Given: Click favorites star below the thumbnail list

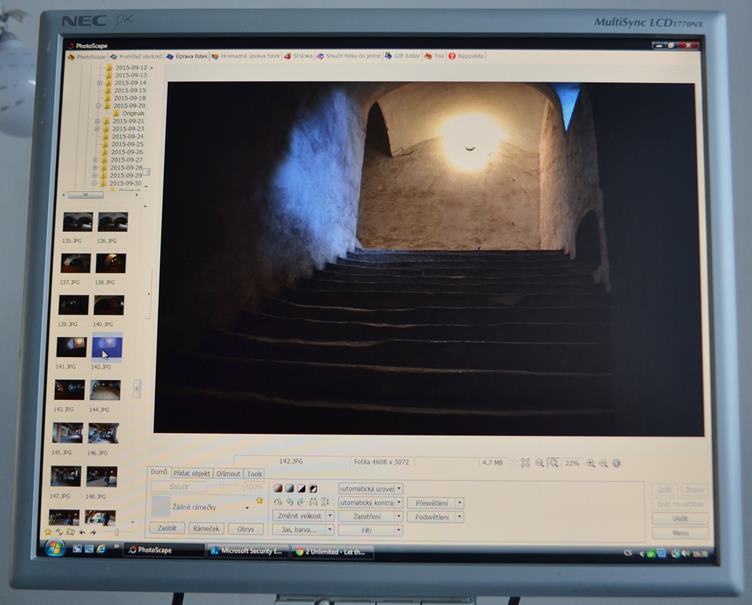Looking at the screenshot, I should [48, 532].
